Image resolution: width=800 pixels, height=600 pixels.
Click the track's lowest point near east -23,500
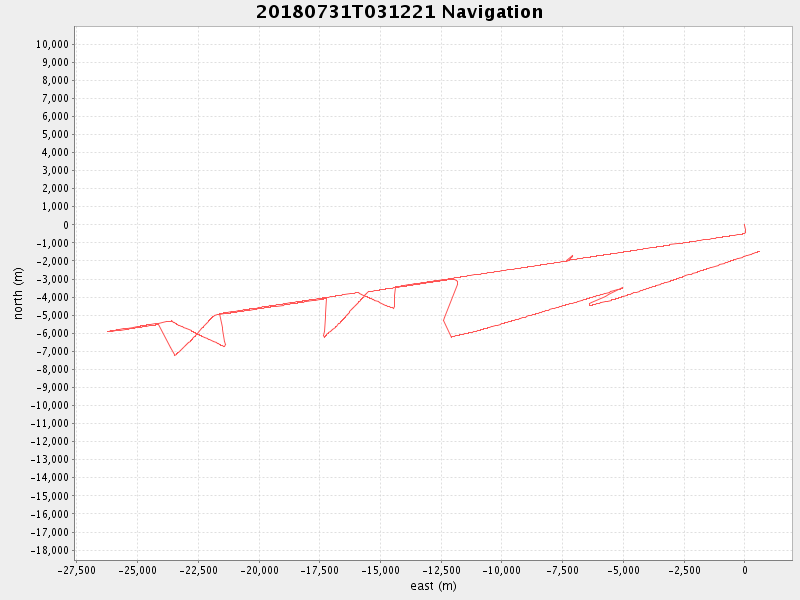(175, 355)
